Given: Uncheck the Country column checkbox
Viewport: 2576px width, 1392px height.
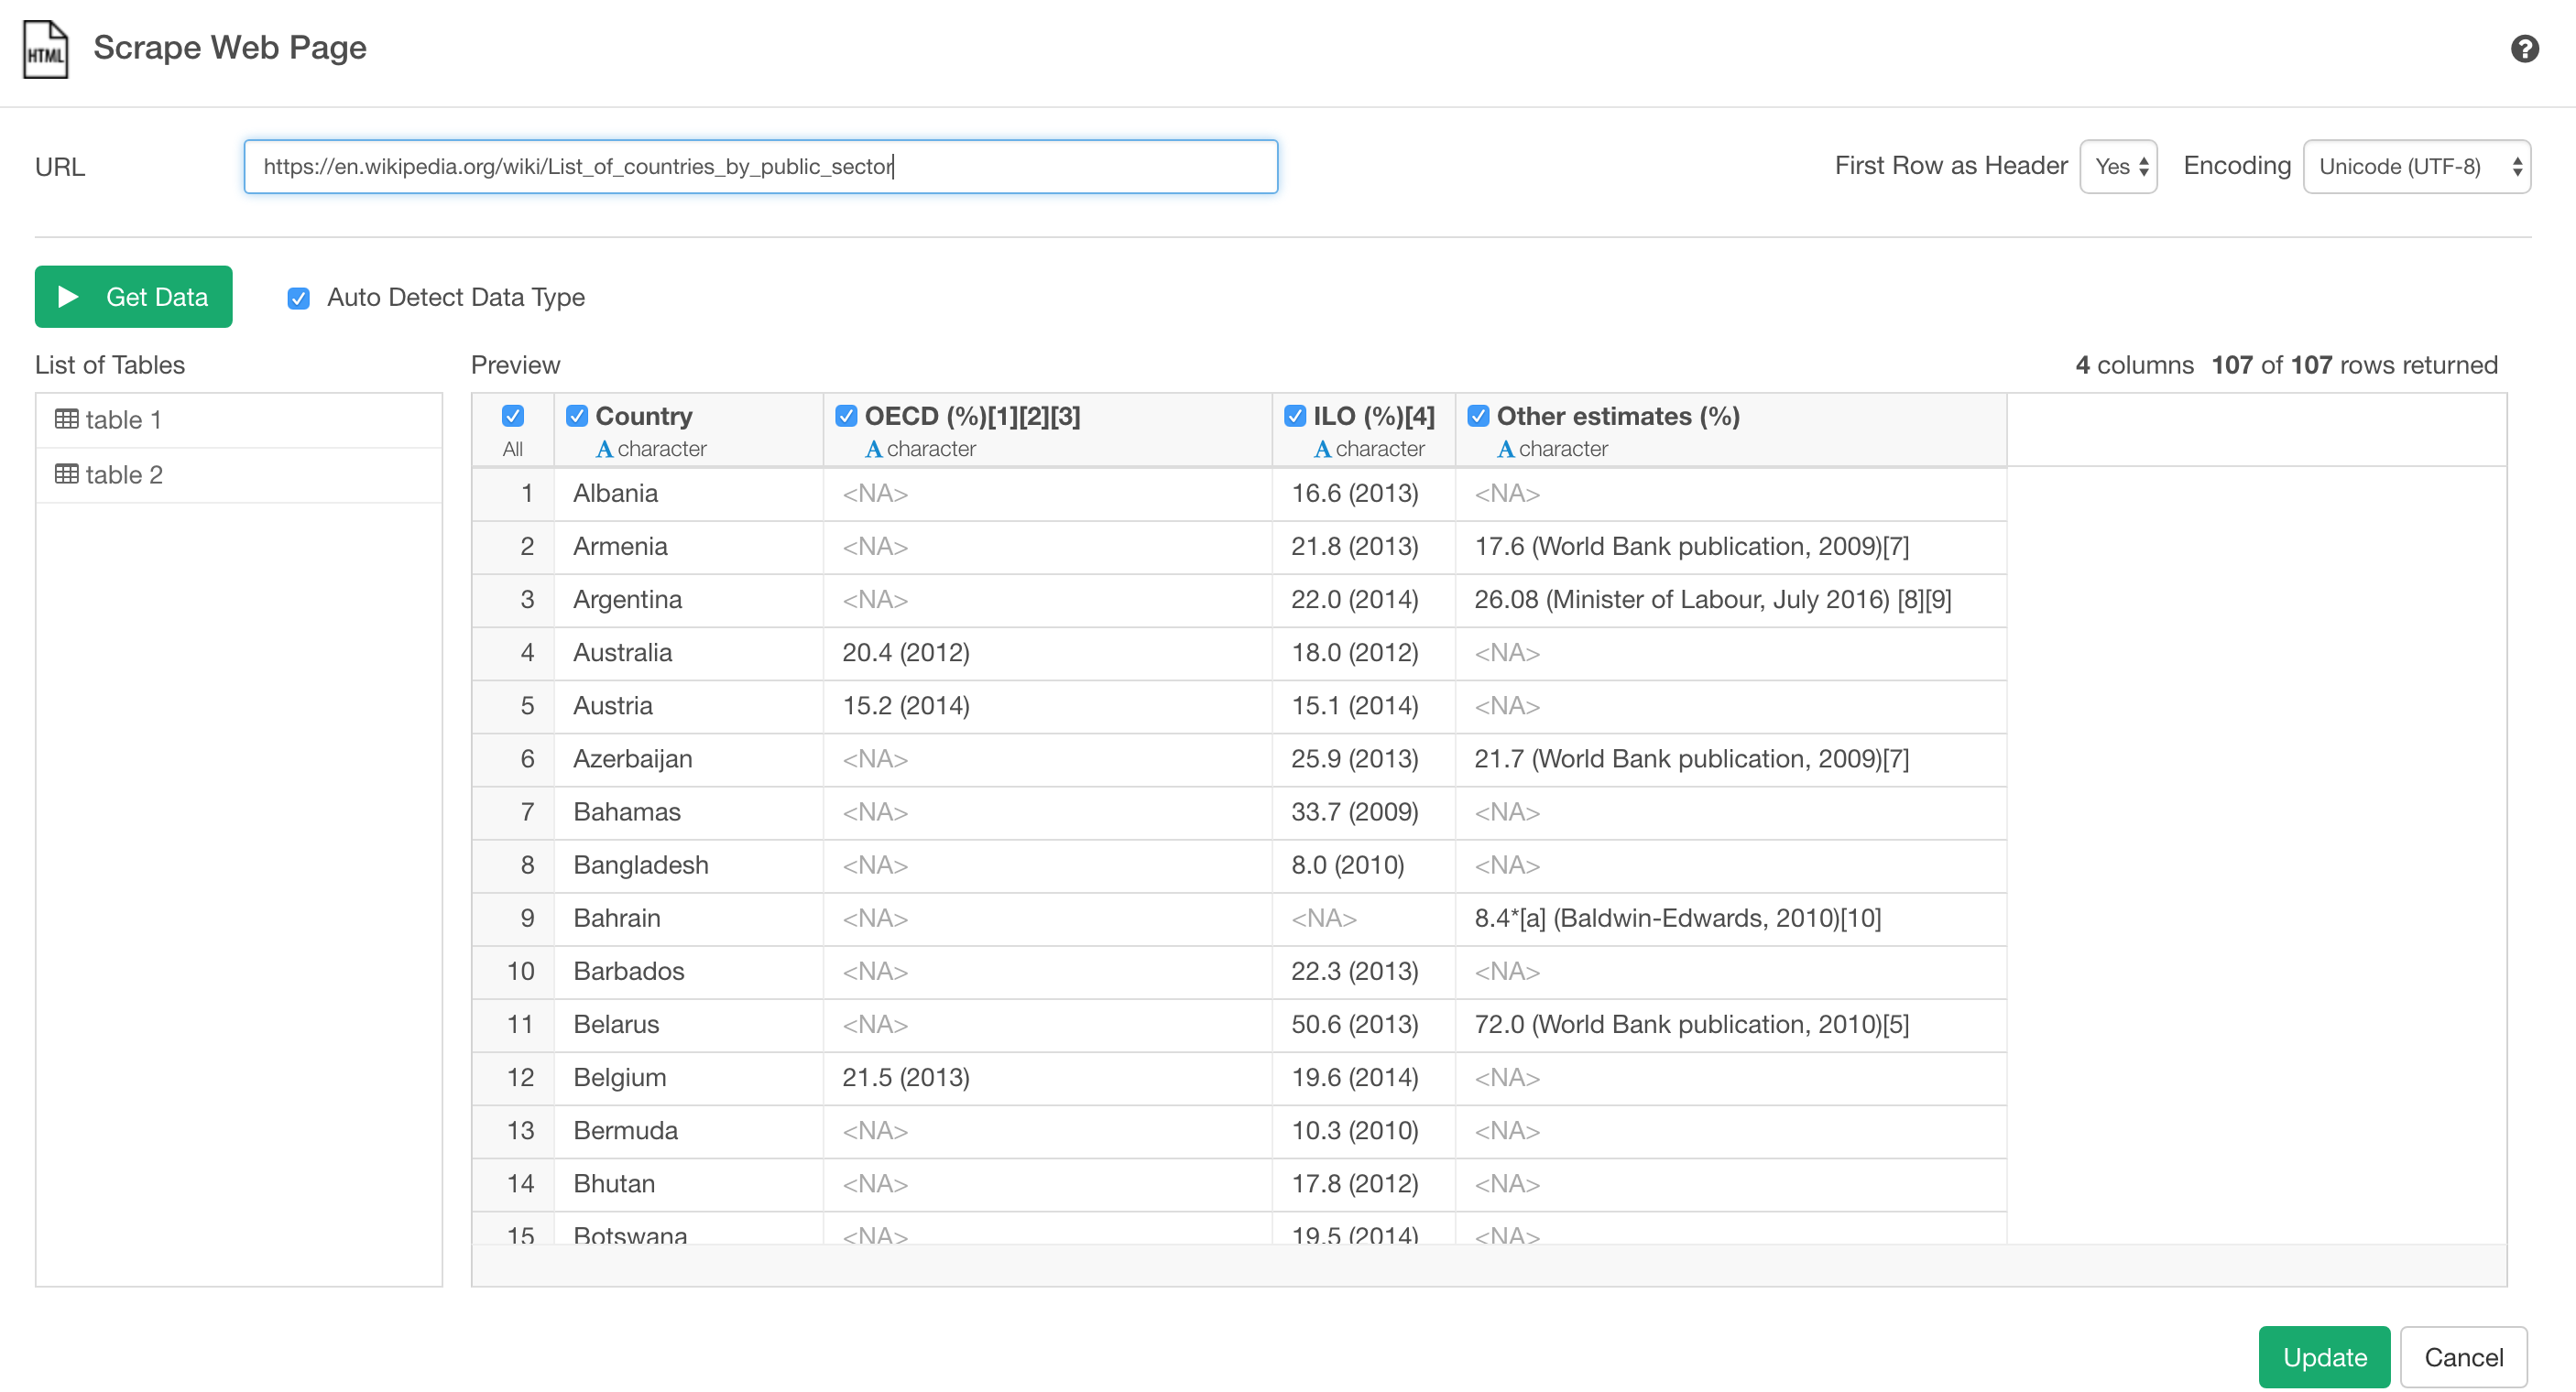Looking at the screenshot, I should pos(577,416).
